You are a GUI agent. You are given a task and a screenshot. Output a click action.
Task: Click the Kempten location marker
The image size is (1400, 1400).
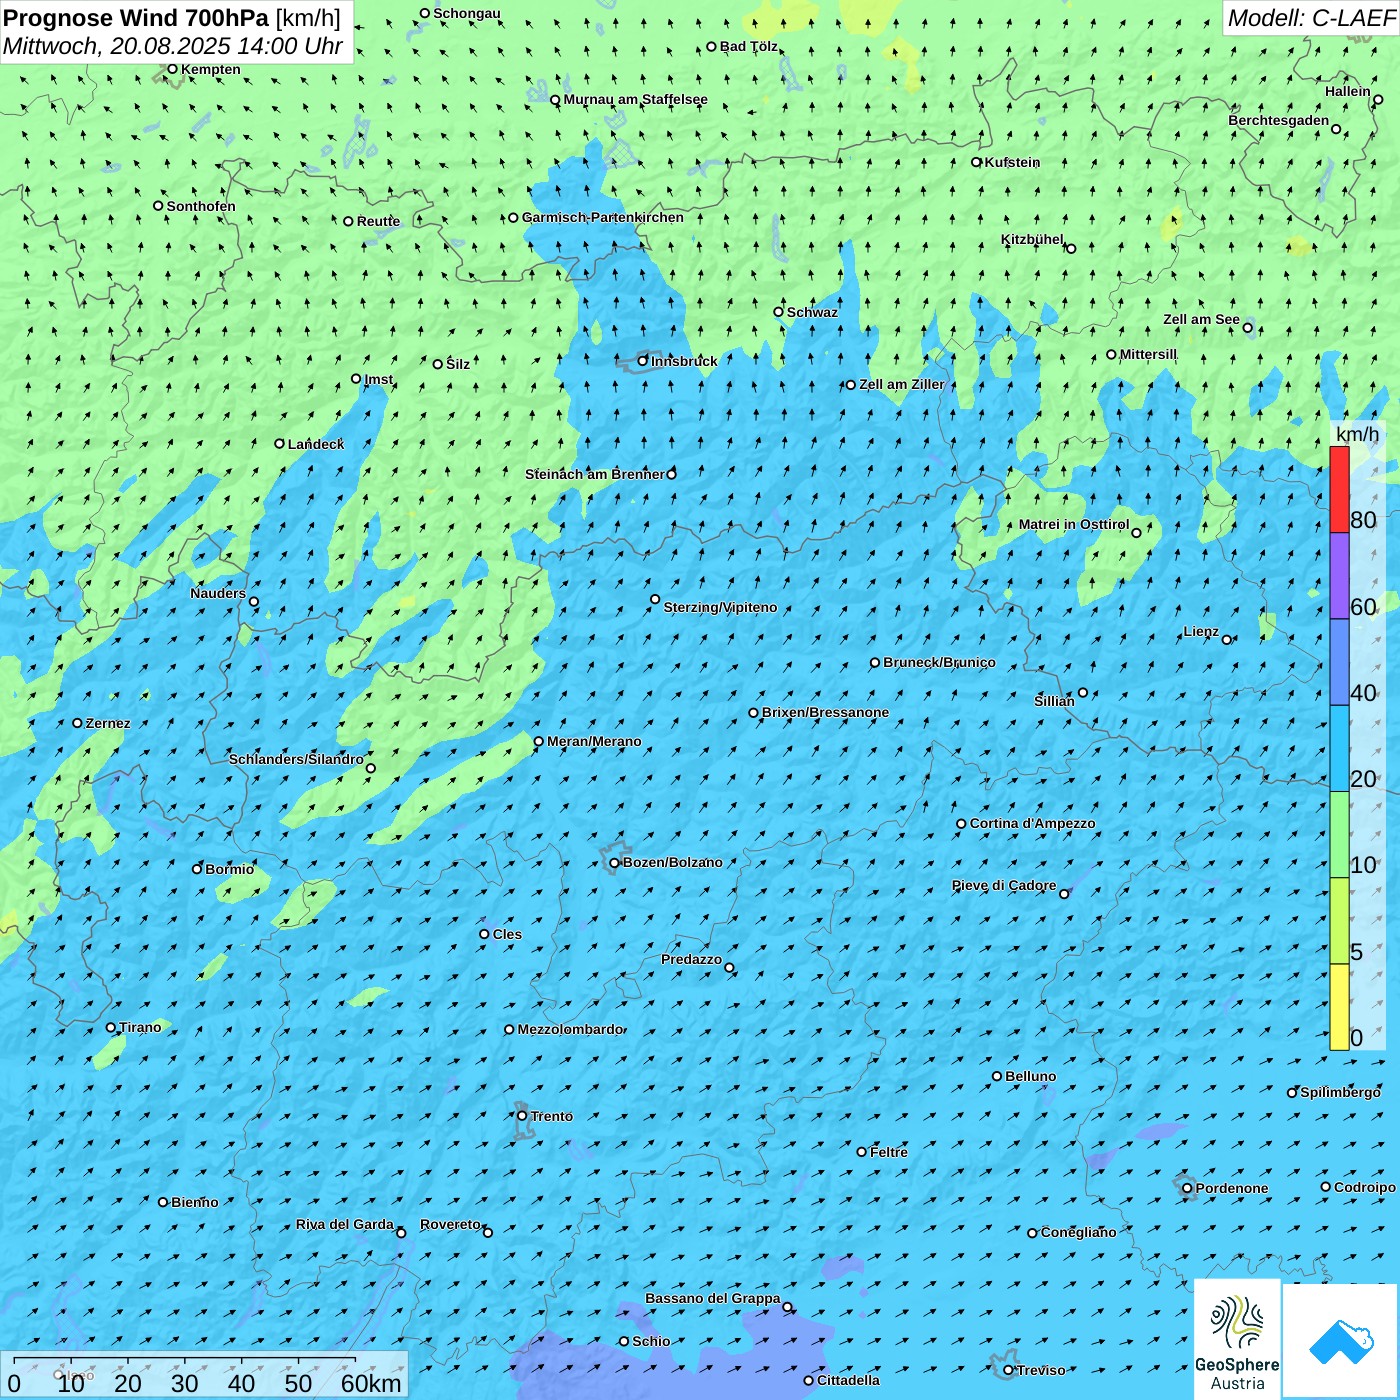point(172,69)
